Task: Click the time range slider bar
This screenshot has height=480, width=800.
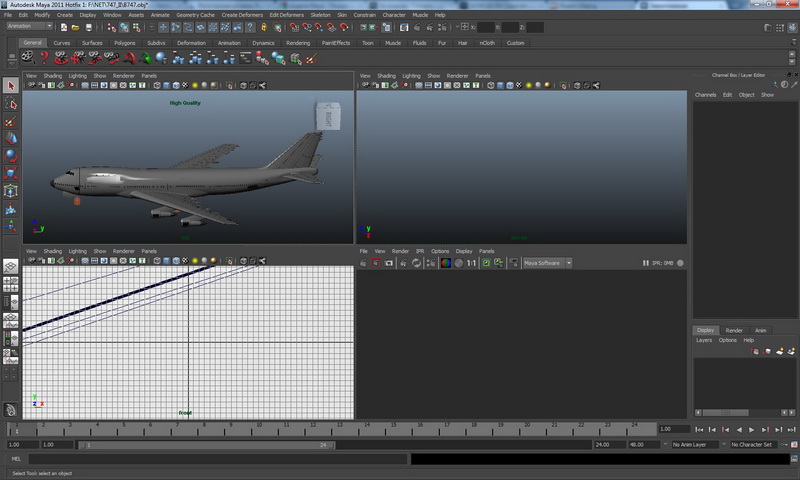Action: click(x=205, y=444)
